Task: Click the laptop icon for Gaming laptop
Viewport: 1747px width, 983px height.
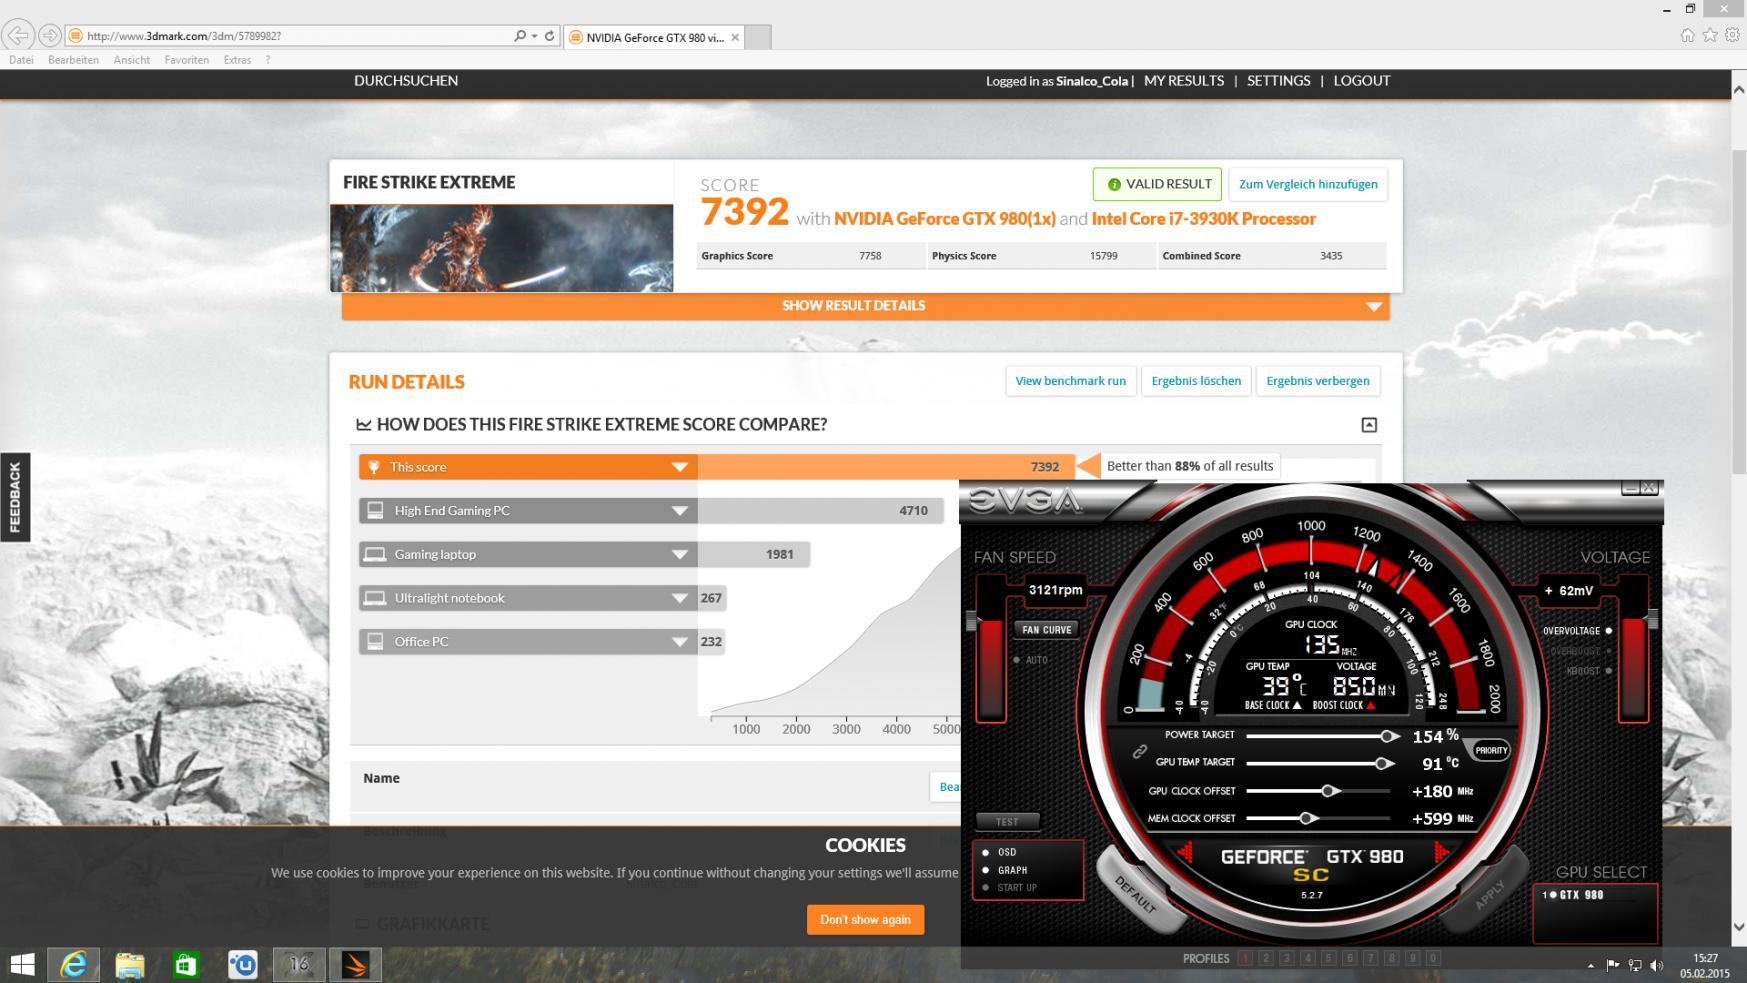Action: click(375, 554)
